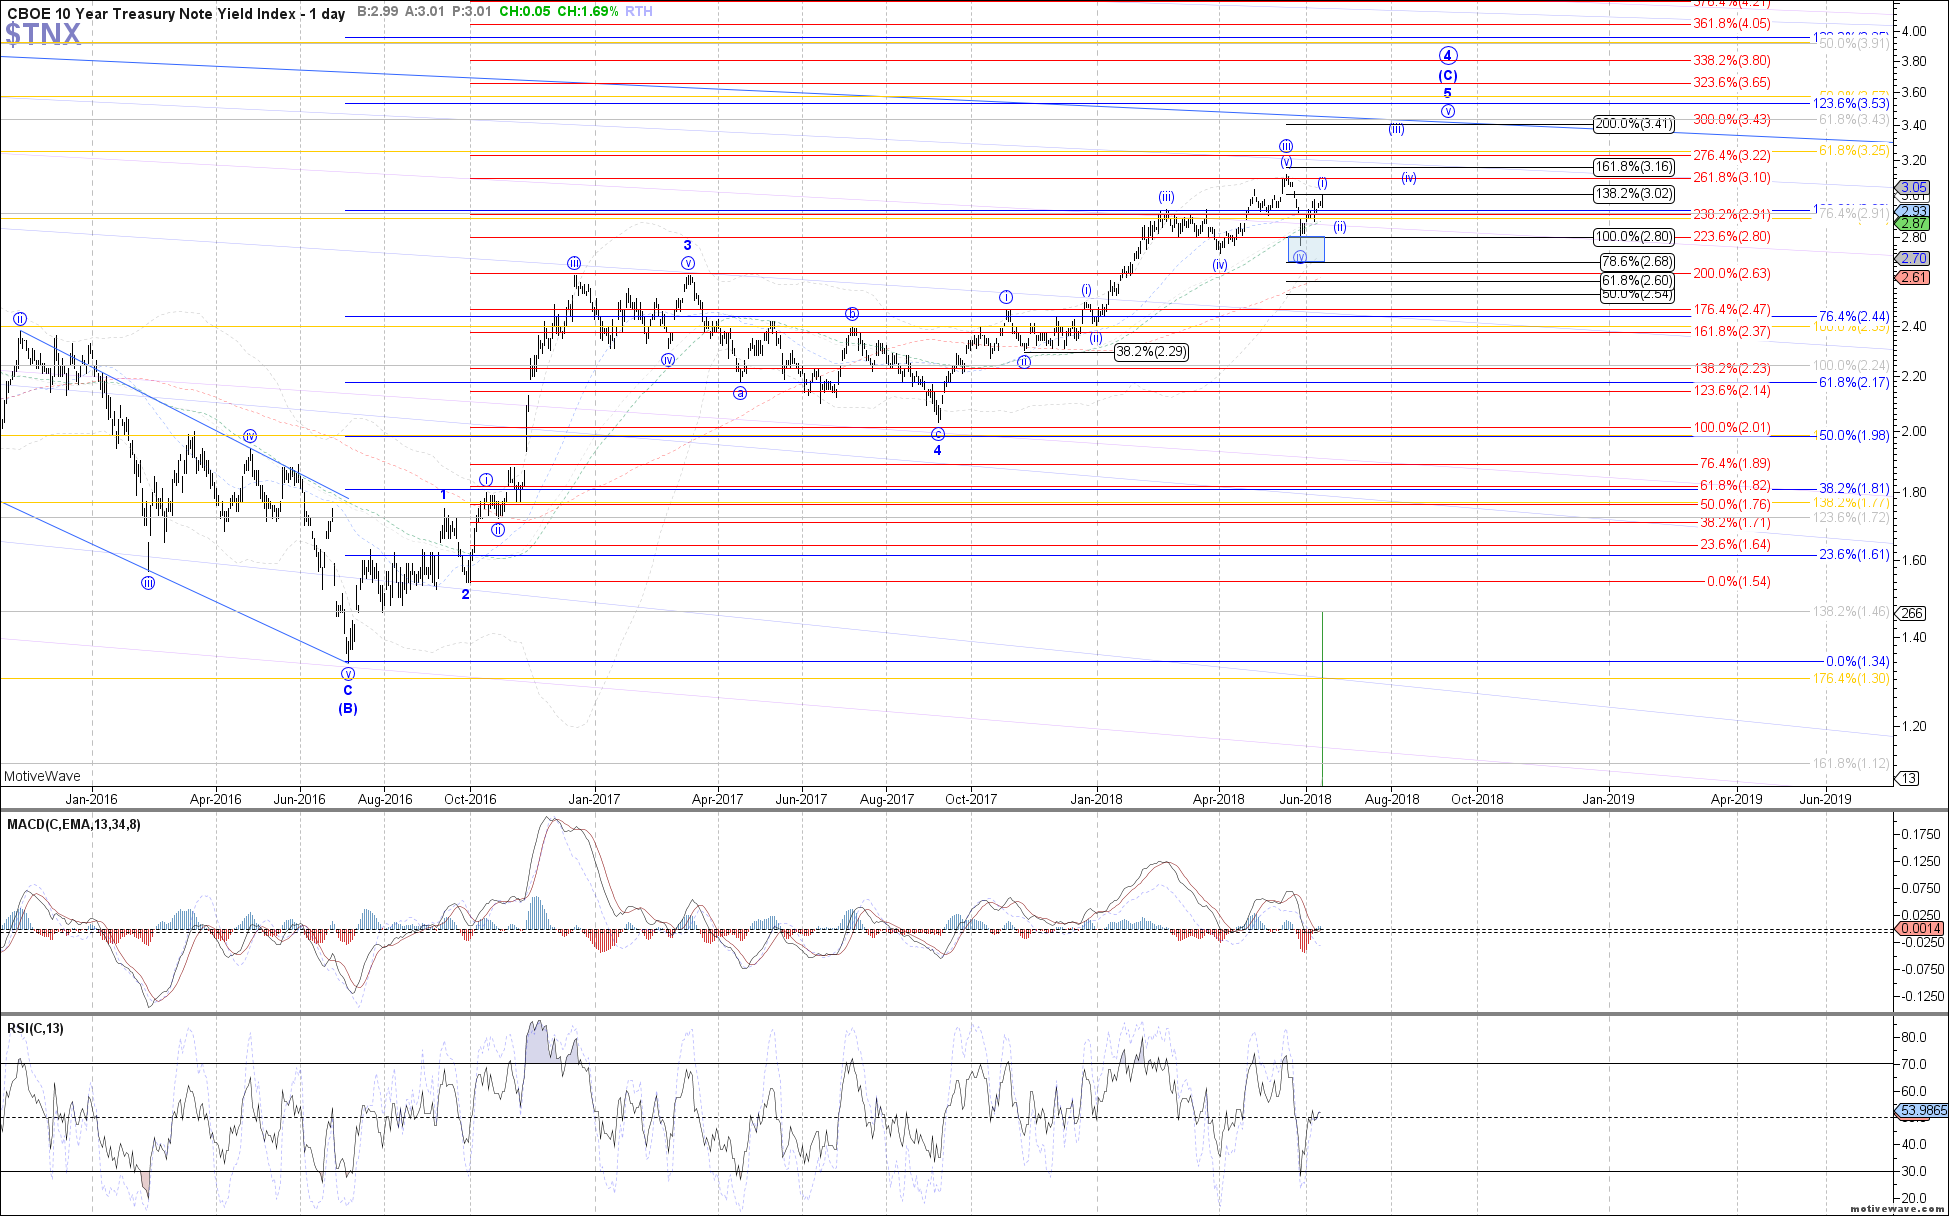The width and height of the screenshot is (1949, 1216).
Task: Click the boxed 38.2%(2.29) Fibonacci label
Action: coord(1152,352)
